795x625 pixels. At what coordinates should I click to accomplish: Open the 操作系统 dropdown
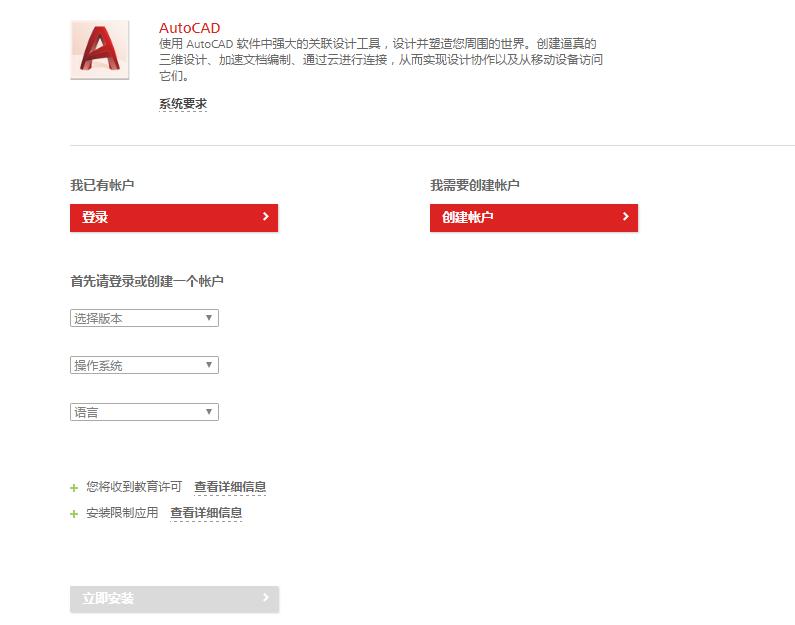click(144, 365)
